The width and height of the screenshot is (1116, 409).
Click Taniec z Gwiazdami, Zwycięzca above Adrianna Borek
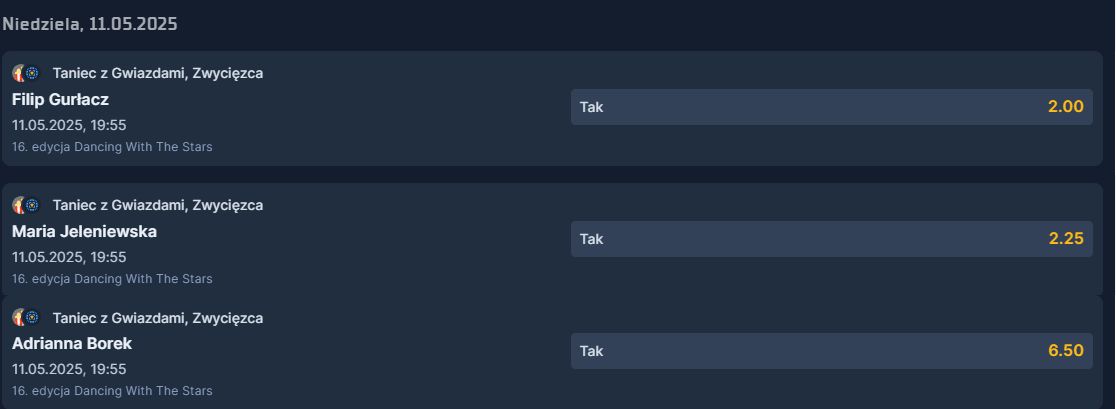[158, 318]
